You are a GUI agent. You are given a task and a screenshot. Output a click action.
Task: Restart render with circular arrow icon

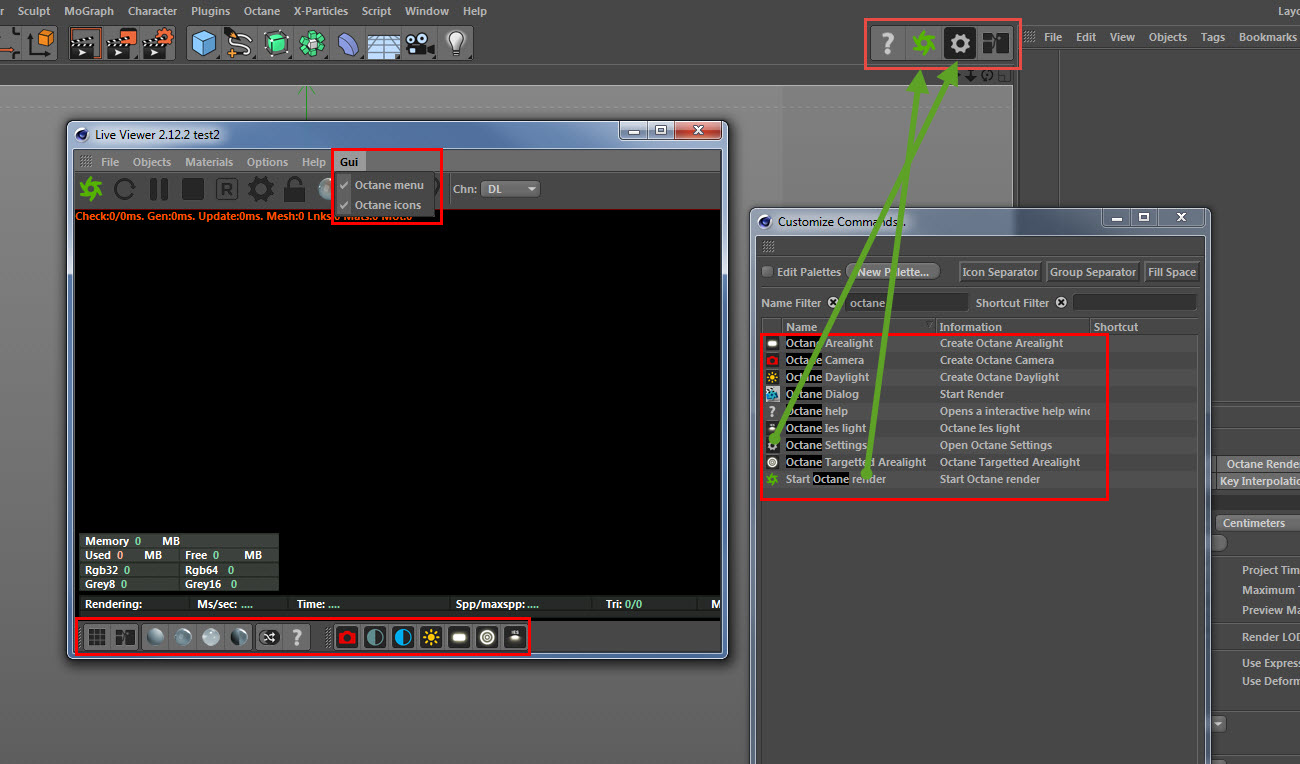click(125, 188)
